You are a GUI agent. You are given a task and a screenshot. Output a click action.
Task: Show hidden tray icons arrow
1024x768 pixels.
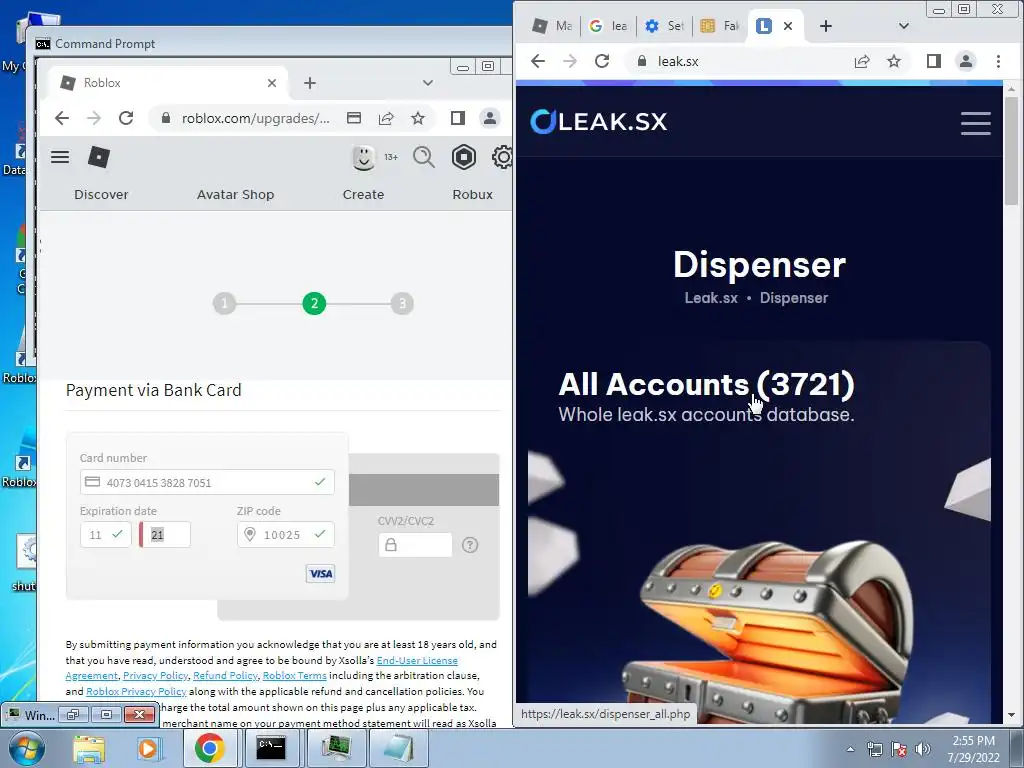[850, 749]
